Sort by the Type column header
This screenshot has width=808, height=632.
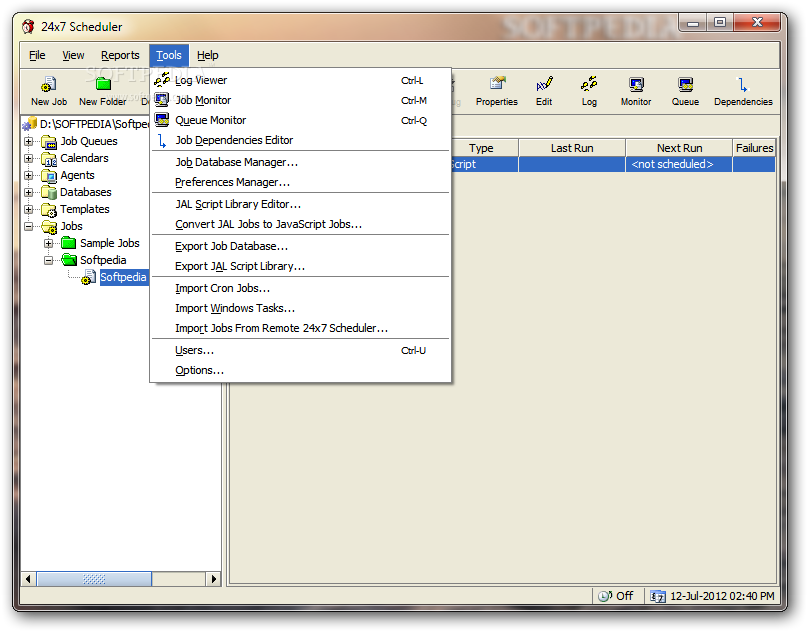484,148
